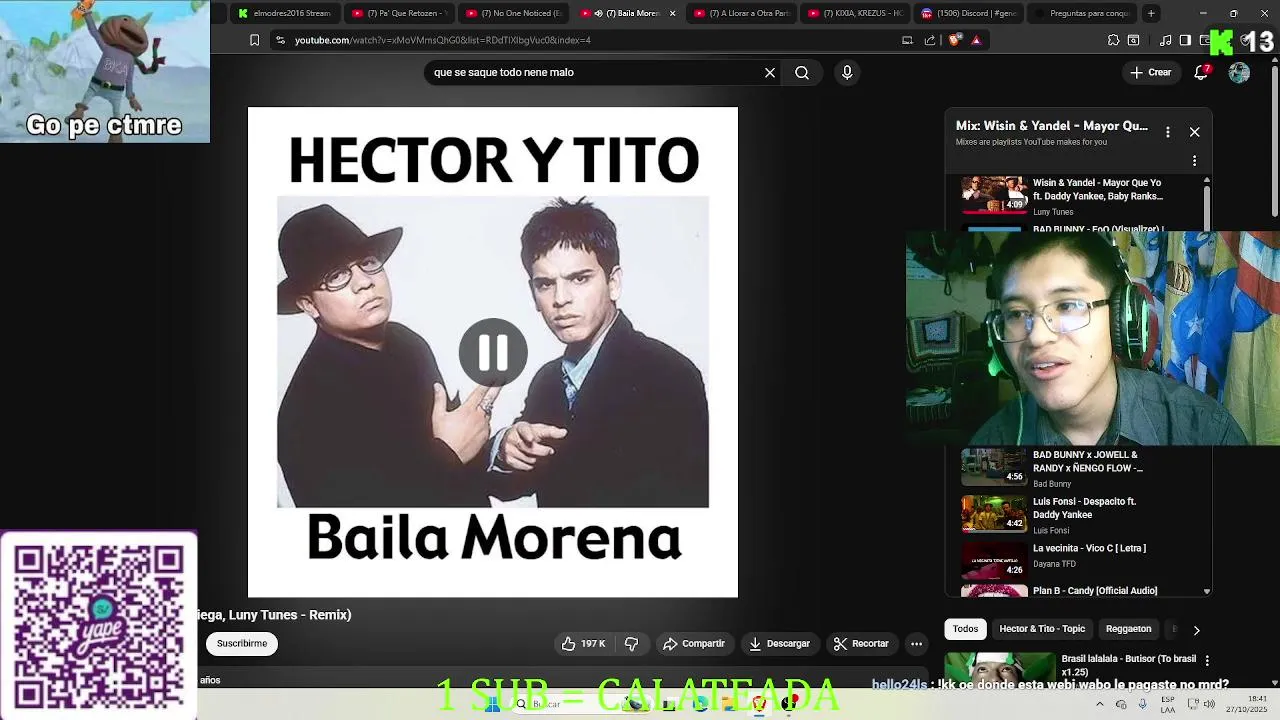This screenshot has width=1280, height=720.
Task: Click the magnifier search button
Action: coord(802,72)
